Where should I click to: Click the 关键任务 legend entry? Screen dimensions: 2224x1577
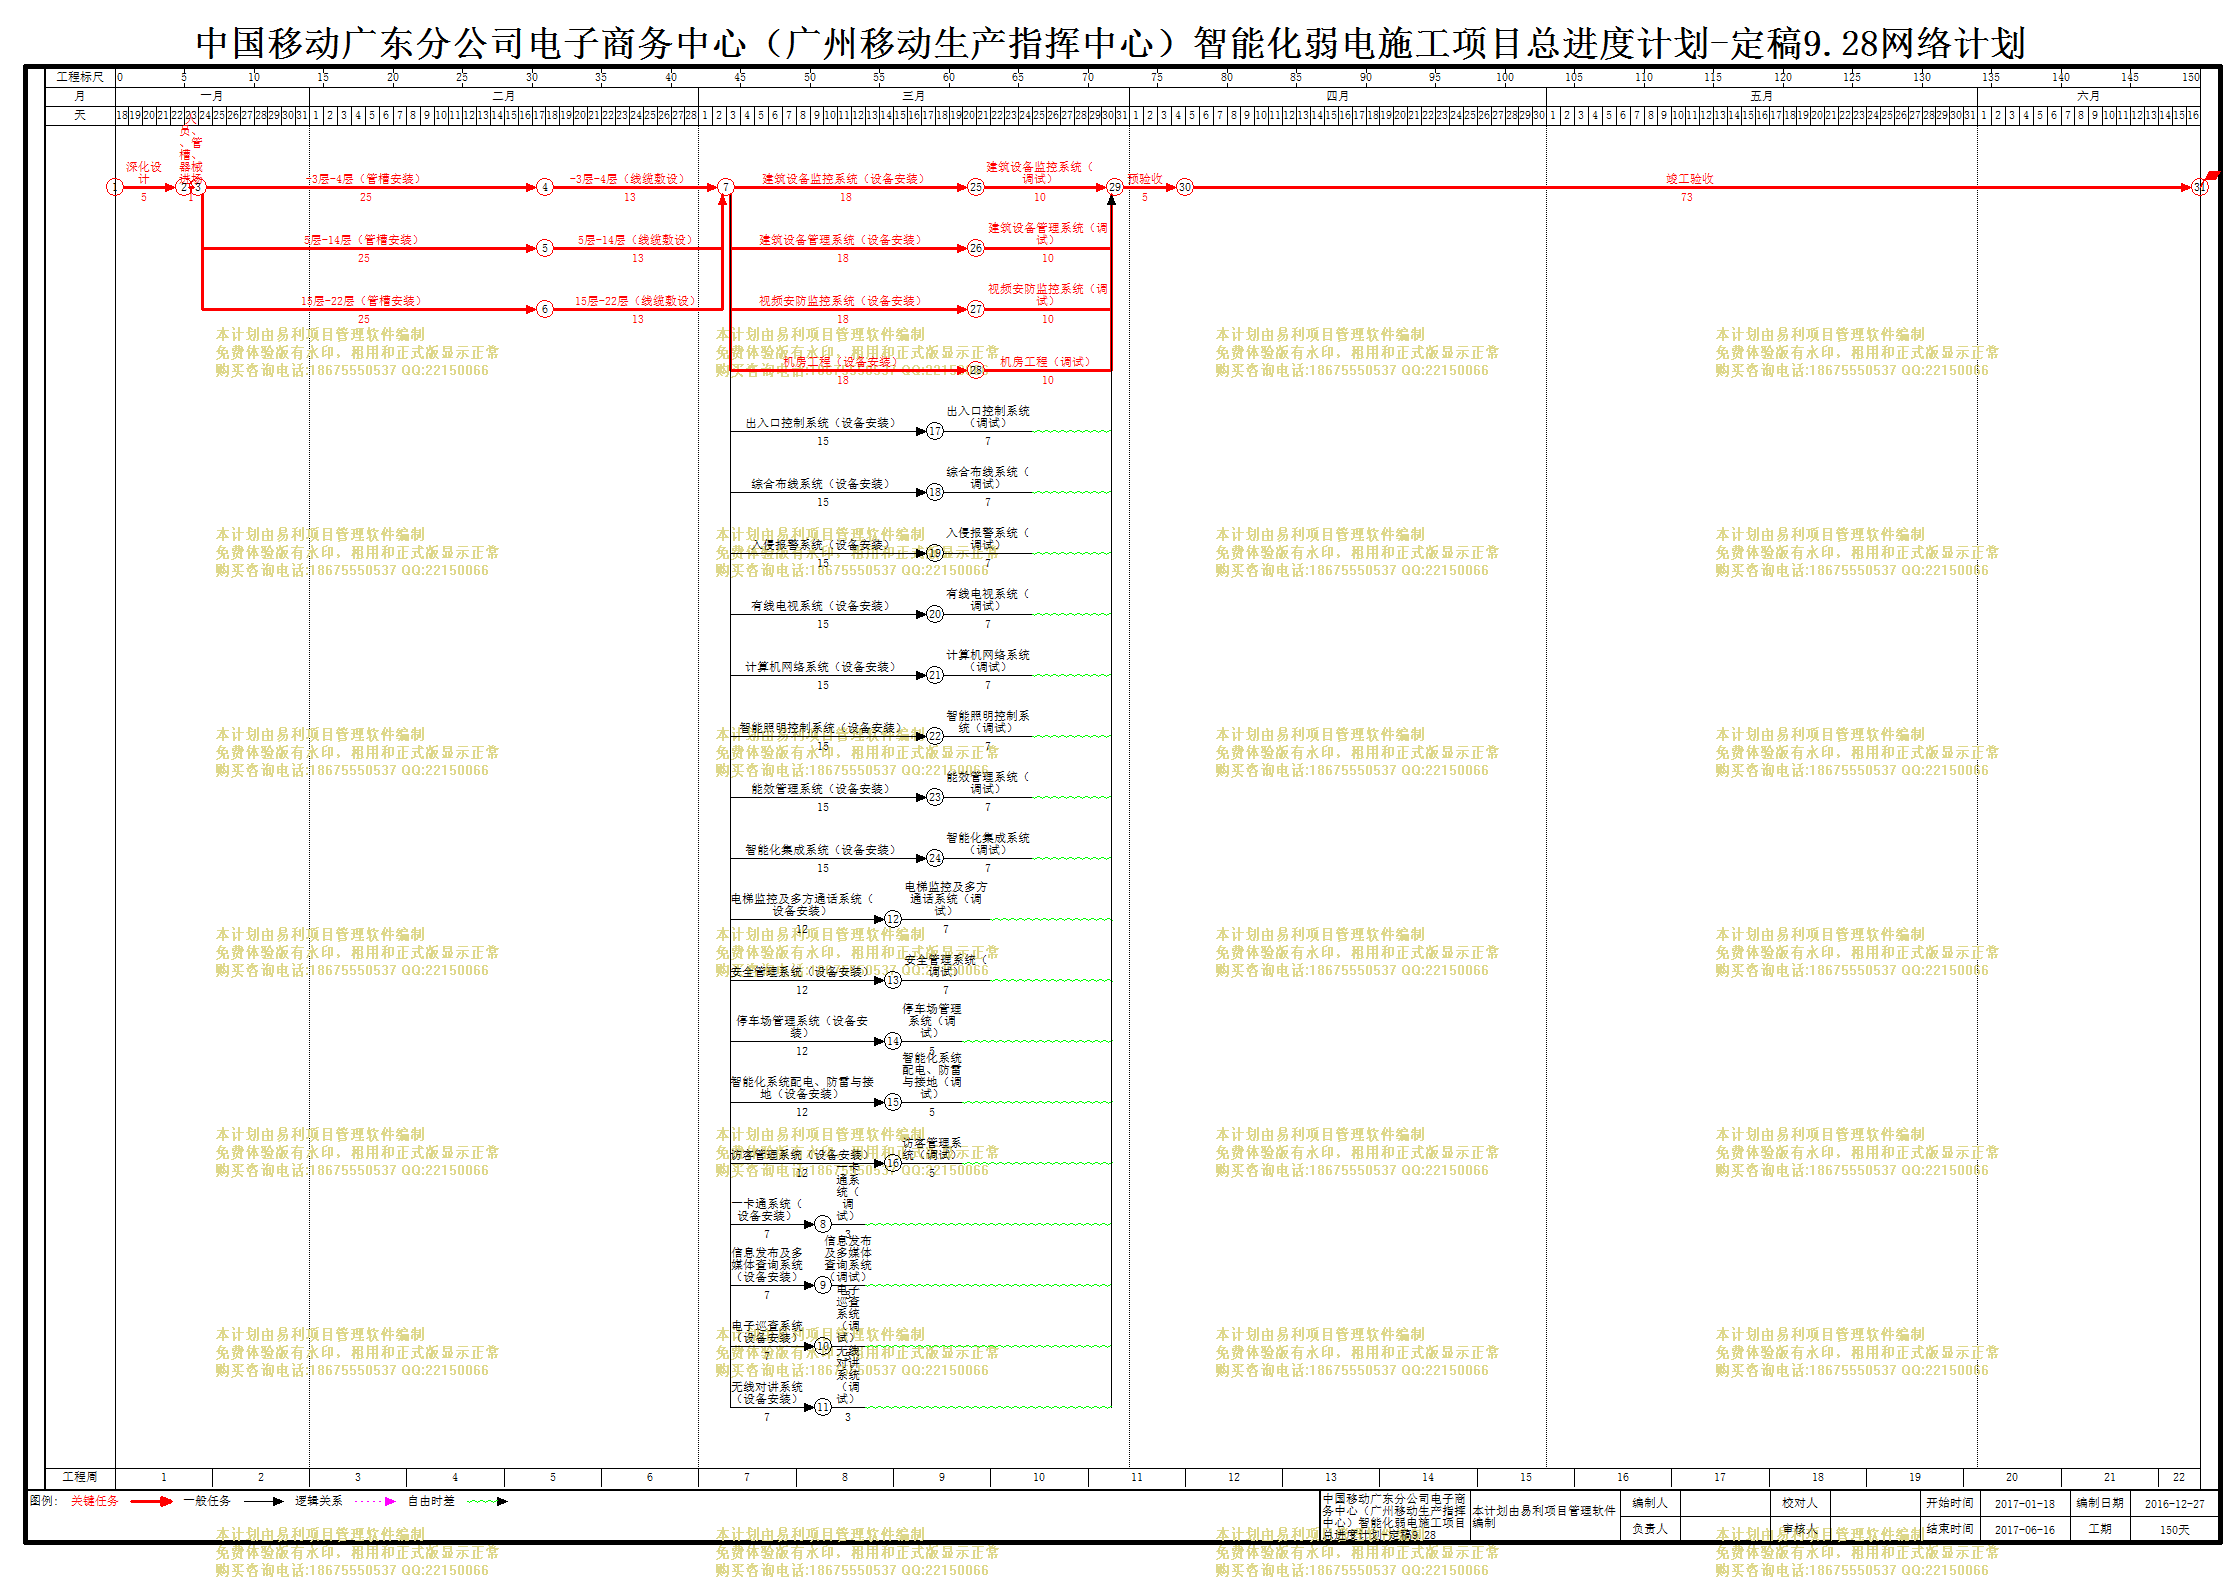95,1501
